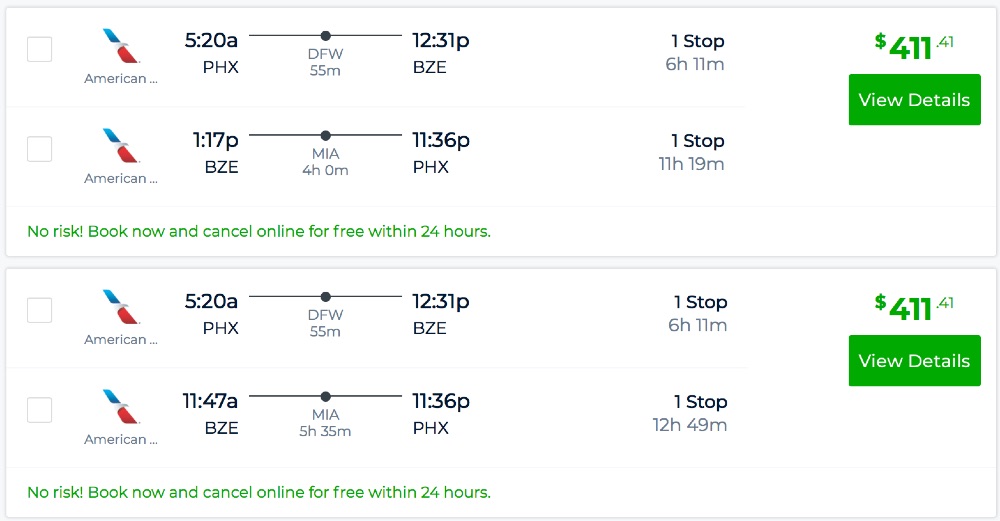Click the 1 Stop label above 11h 19m
The image size is (1000, 521).
tap(697, 141)
